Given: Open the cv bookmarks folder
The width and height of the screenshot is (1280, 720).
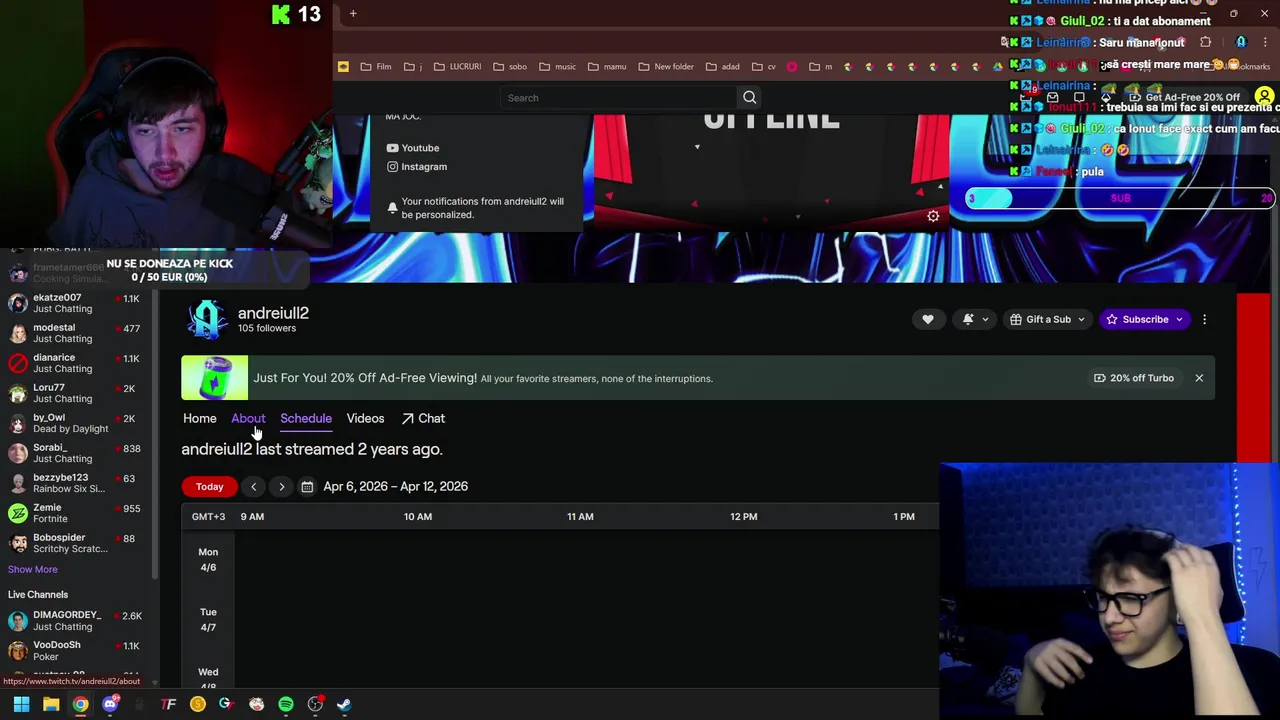Looking at the screenshot, I should click(764, 66).
